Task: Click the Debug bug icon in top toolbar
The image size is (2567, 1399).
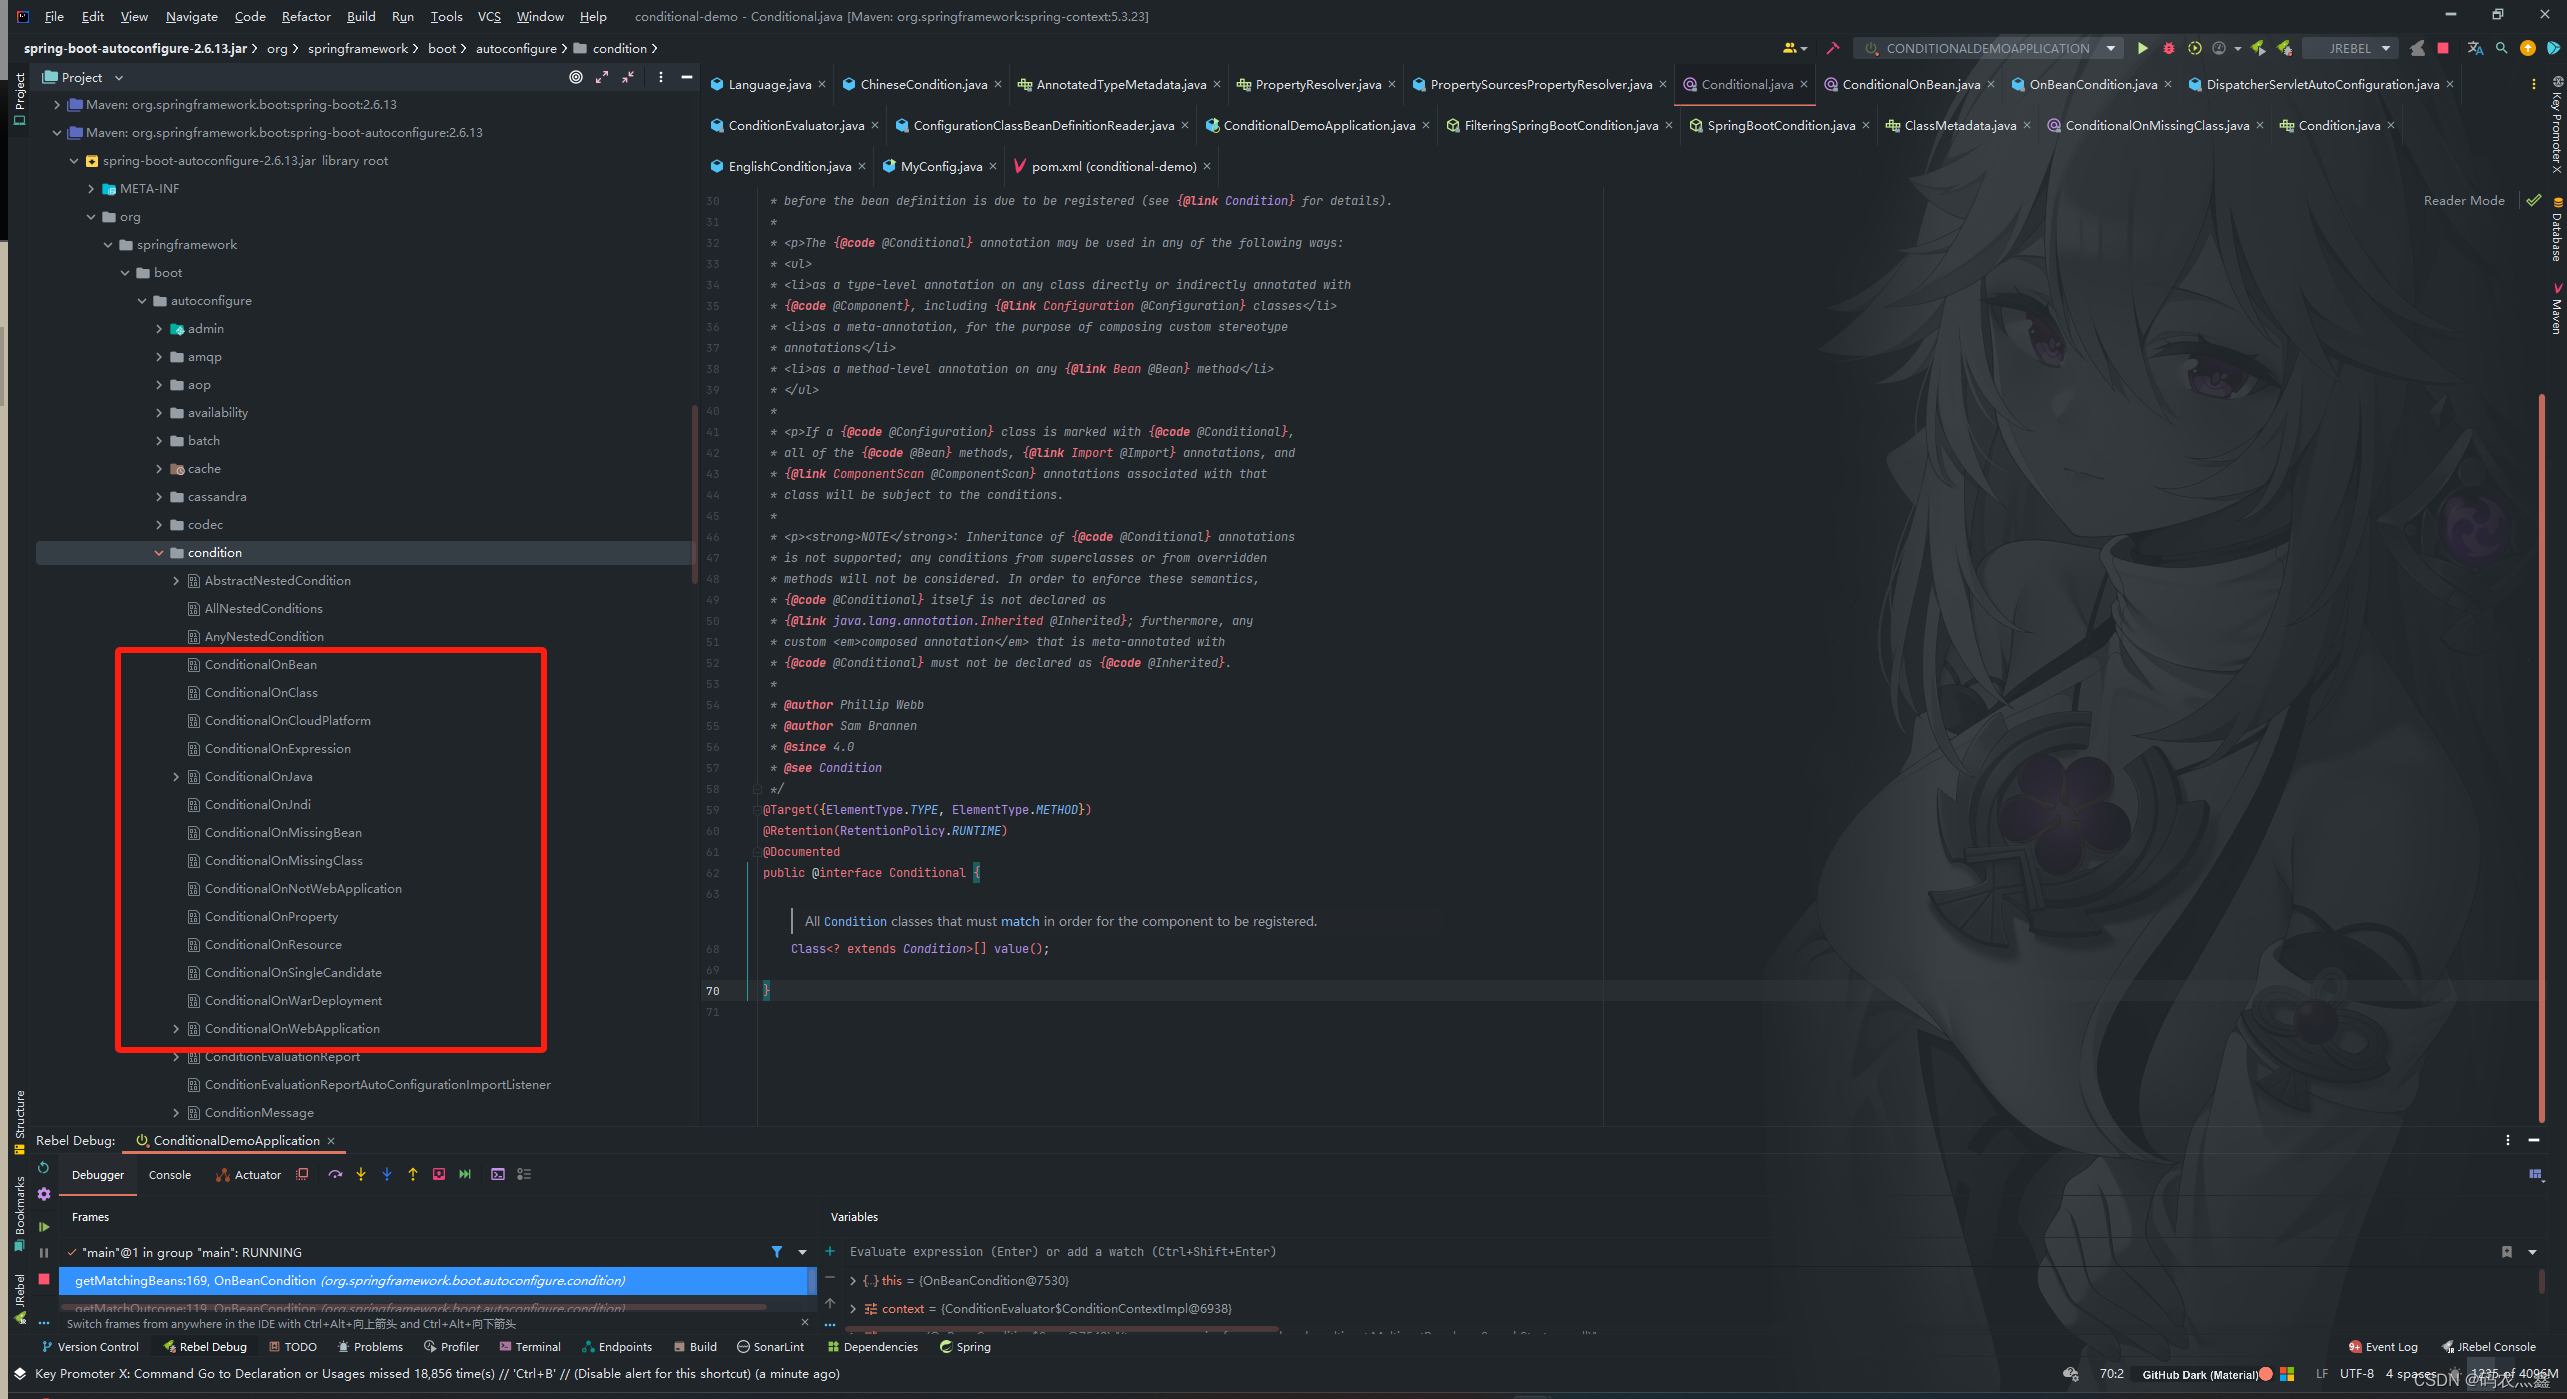Action: 2168,48
